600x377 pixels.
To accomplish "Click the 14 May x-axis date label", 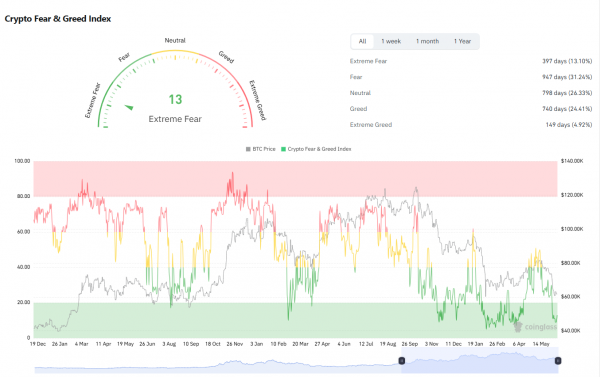I will 541,344.
